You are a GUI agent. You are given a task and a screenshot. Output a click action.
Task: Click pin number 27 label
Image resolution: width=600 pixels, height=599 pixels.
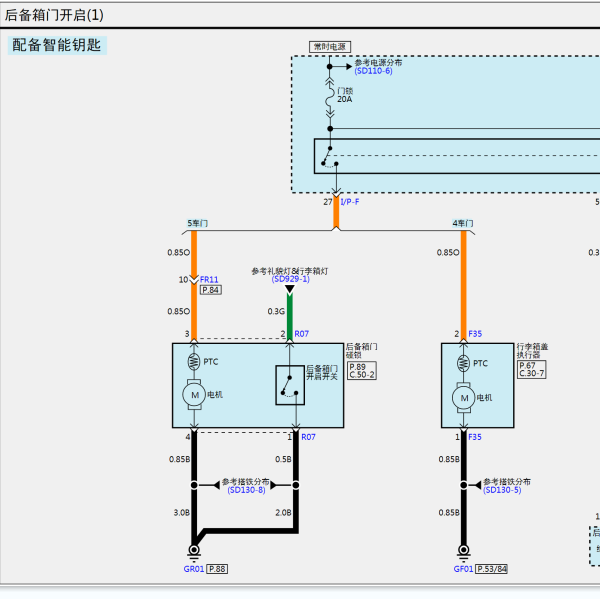point(328,202)
